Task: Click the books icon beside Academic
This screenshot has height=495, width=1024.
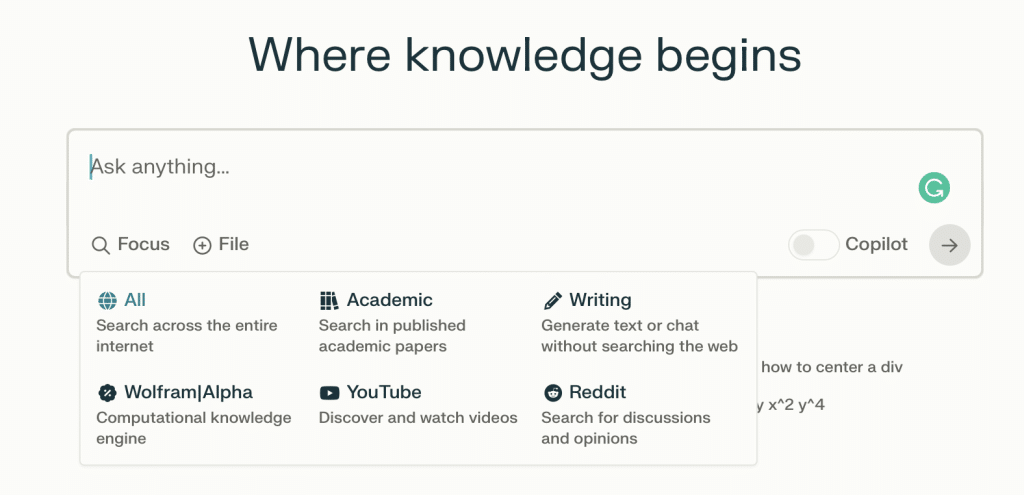Action: [329, 300]
